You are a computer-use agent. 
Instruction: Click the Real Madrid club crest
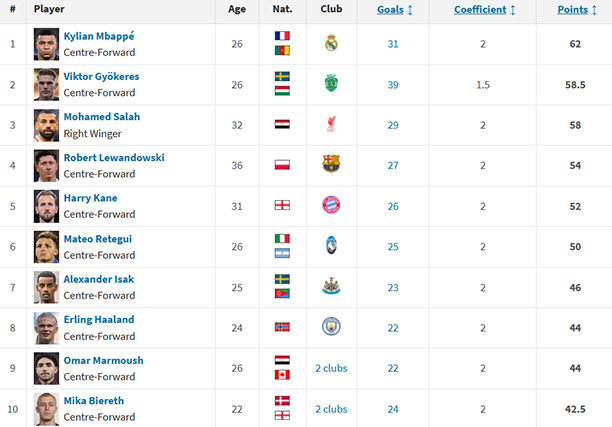(332, 43)
